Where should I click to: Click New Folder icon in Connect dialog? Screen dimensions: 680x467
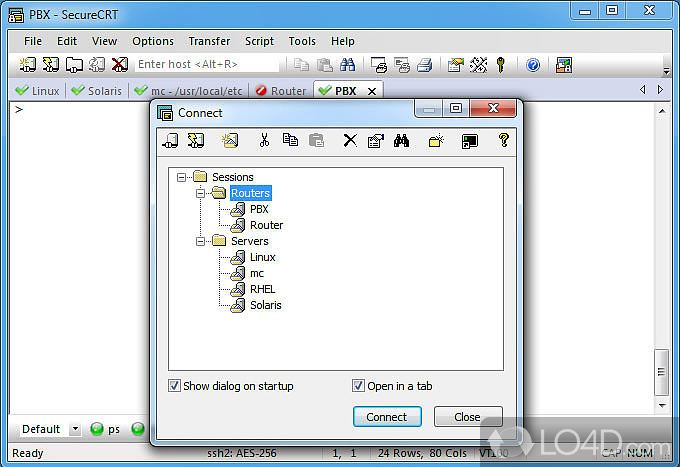coord(436,140)
